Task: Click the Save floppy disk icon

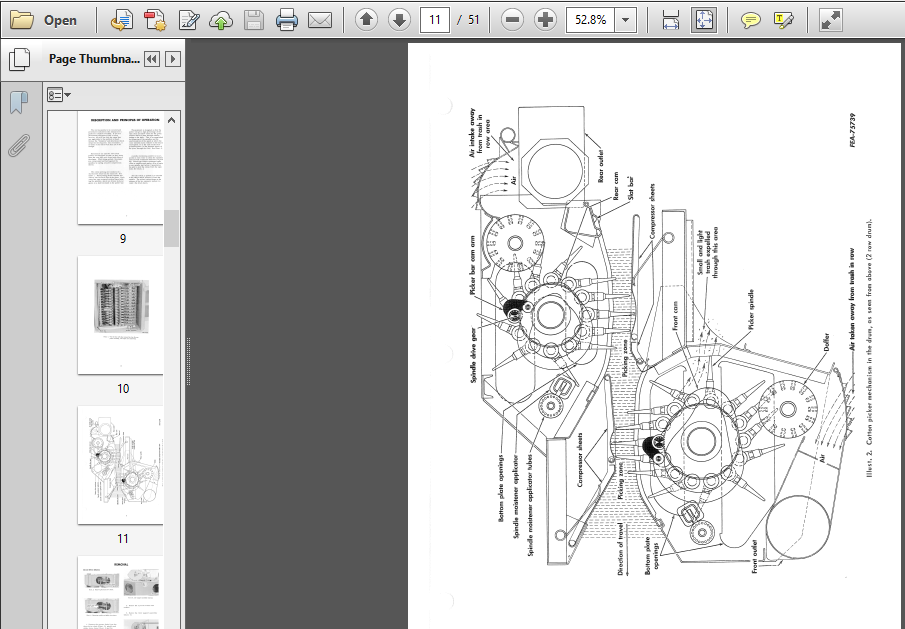Action: click(254, 20)
